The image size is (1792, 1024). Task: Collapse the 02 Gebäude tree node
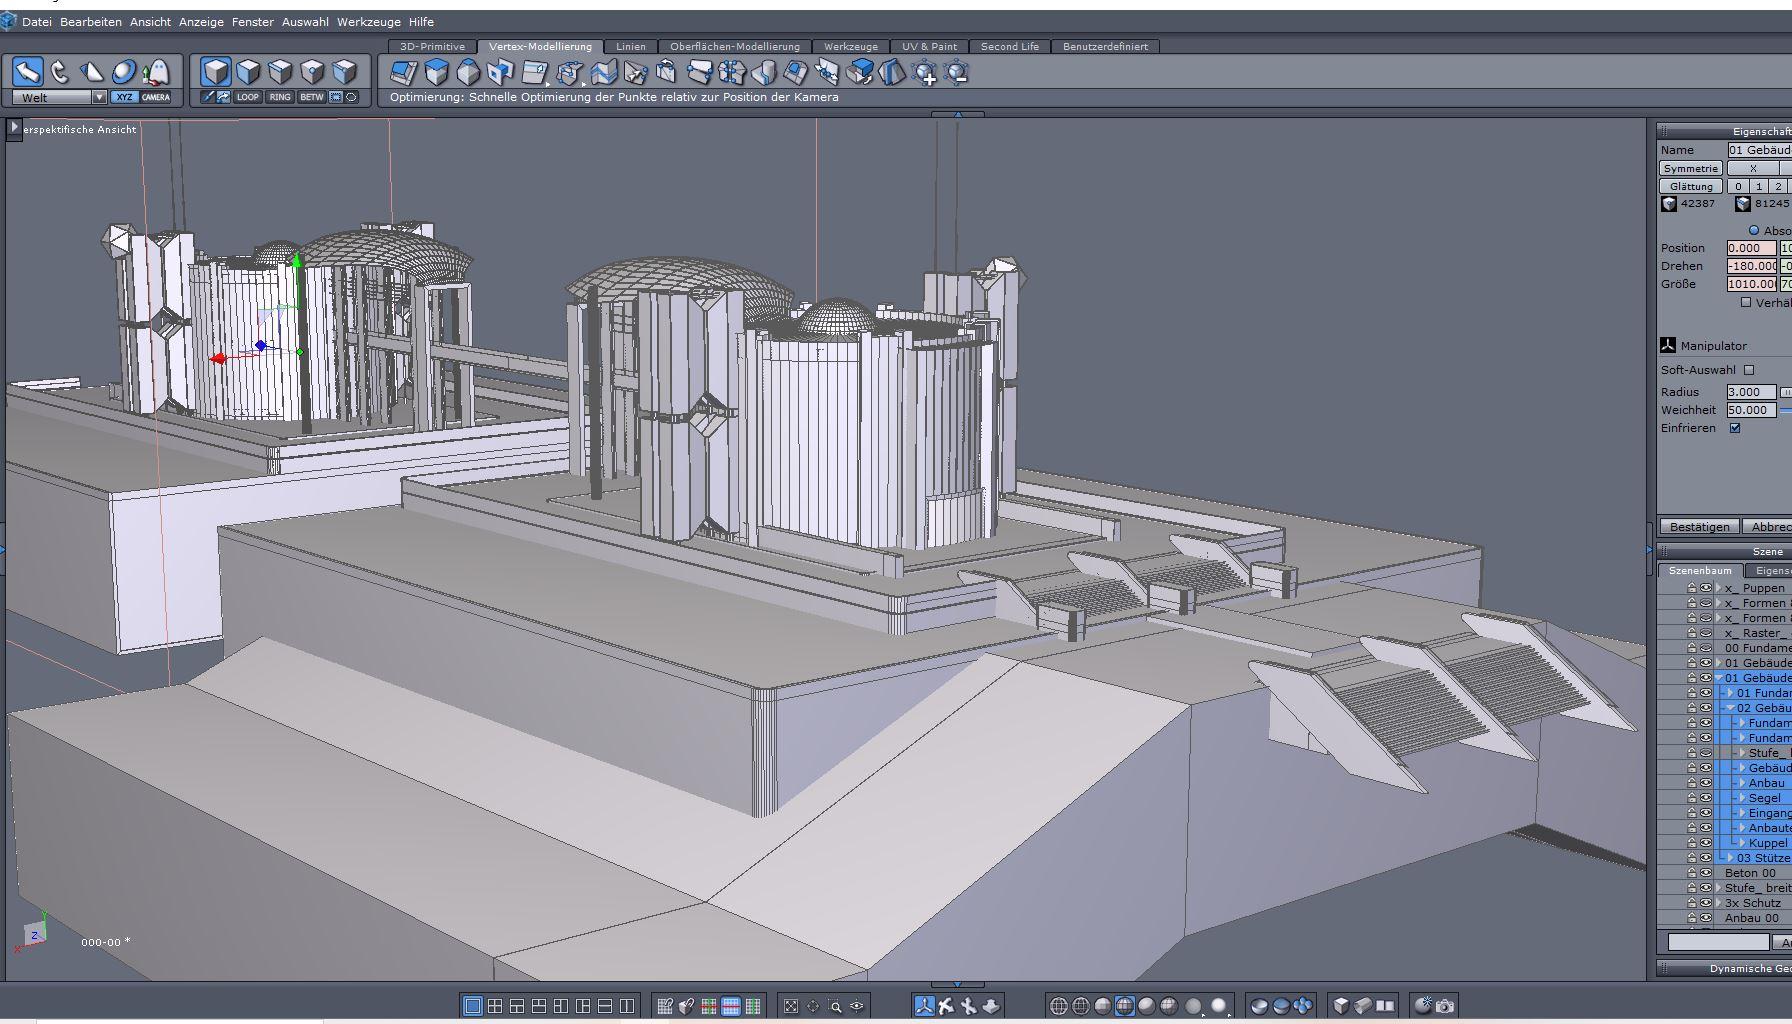(1731, 708)
